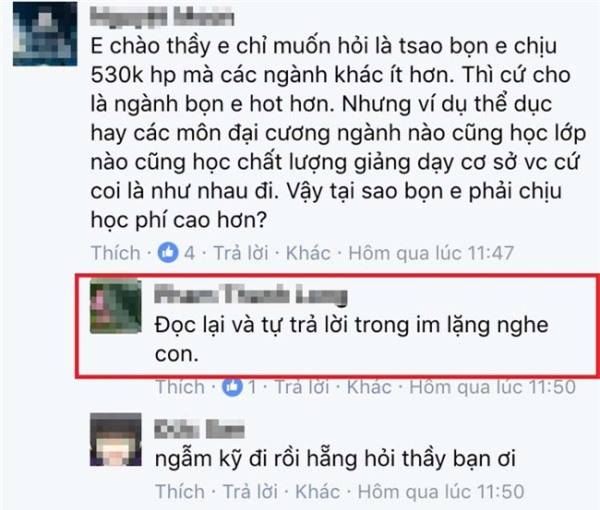Image resolution: width=600 pixels, height=510 pixels.
Task: Click the thumbs-up icon with 1 reaction
Action: pos(233,387)
